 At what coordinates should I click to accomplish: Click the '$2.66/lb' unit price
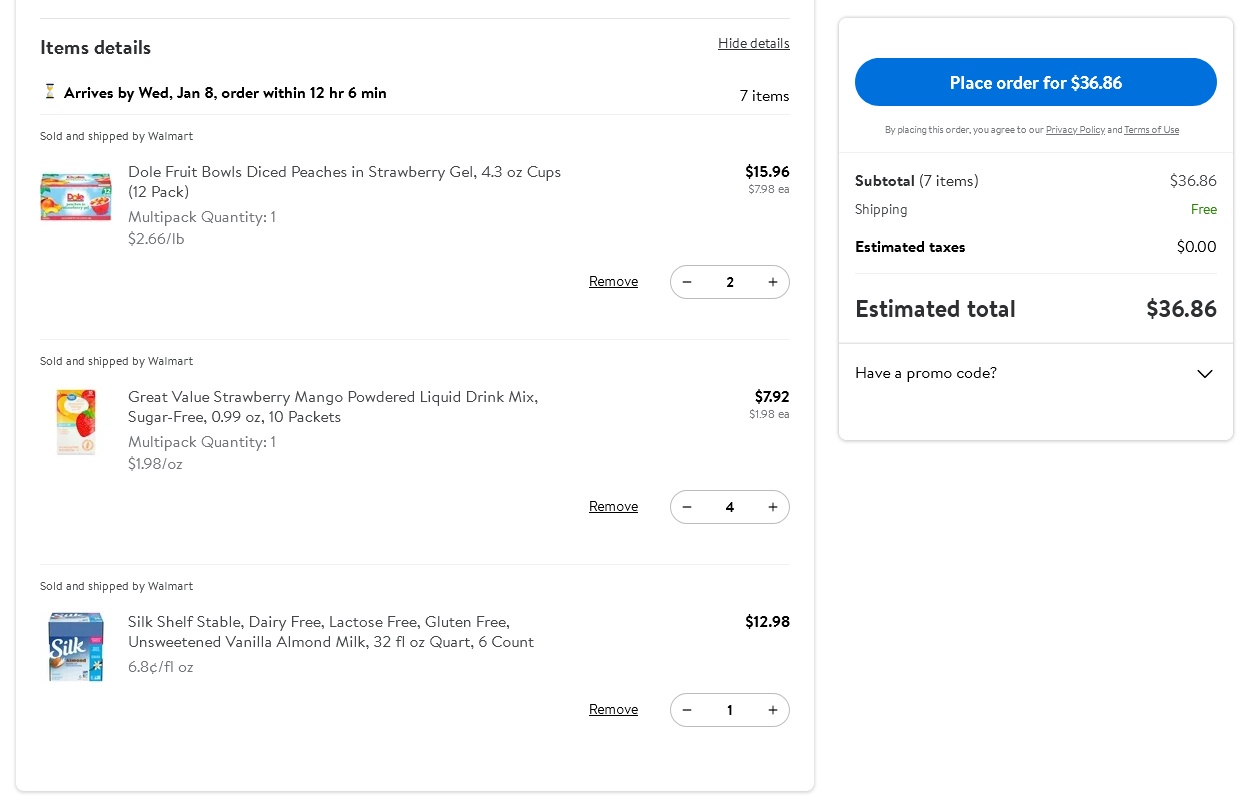[x=156, y=239]
